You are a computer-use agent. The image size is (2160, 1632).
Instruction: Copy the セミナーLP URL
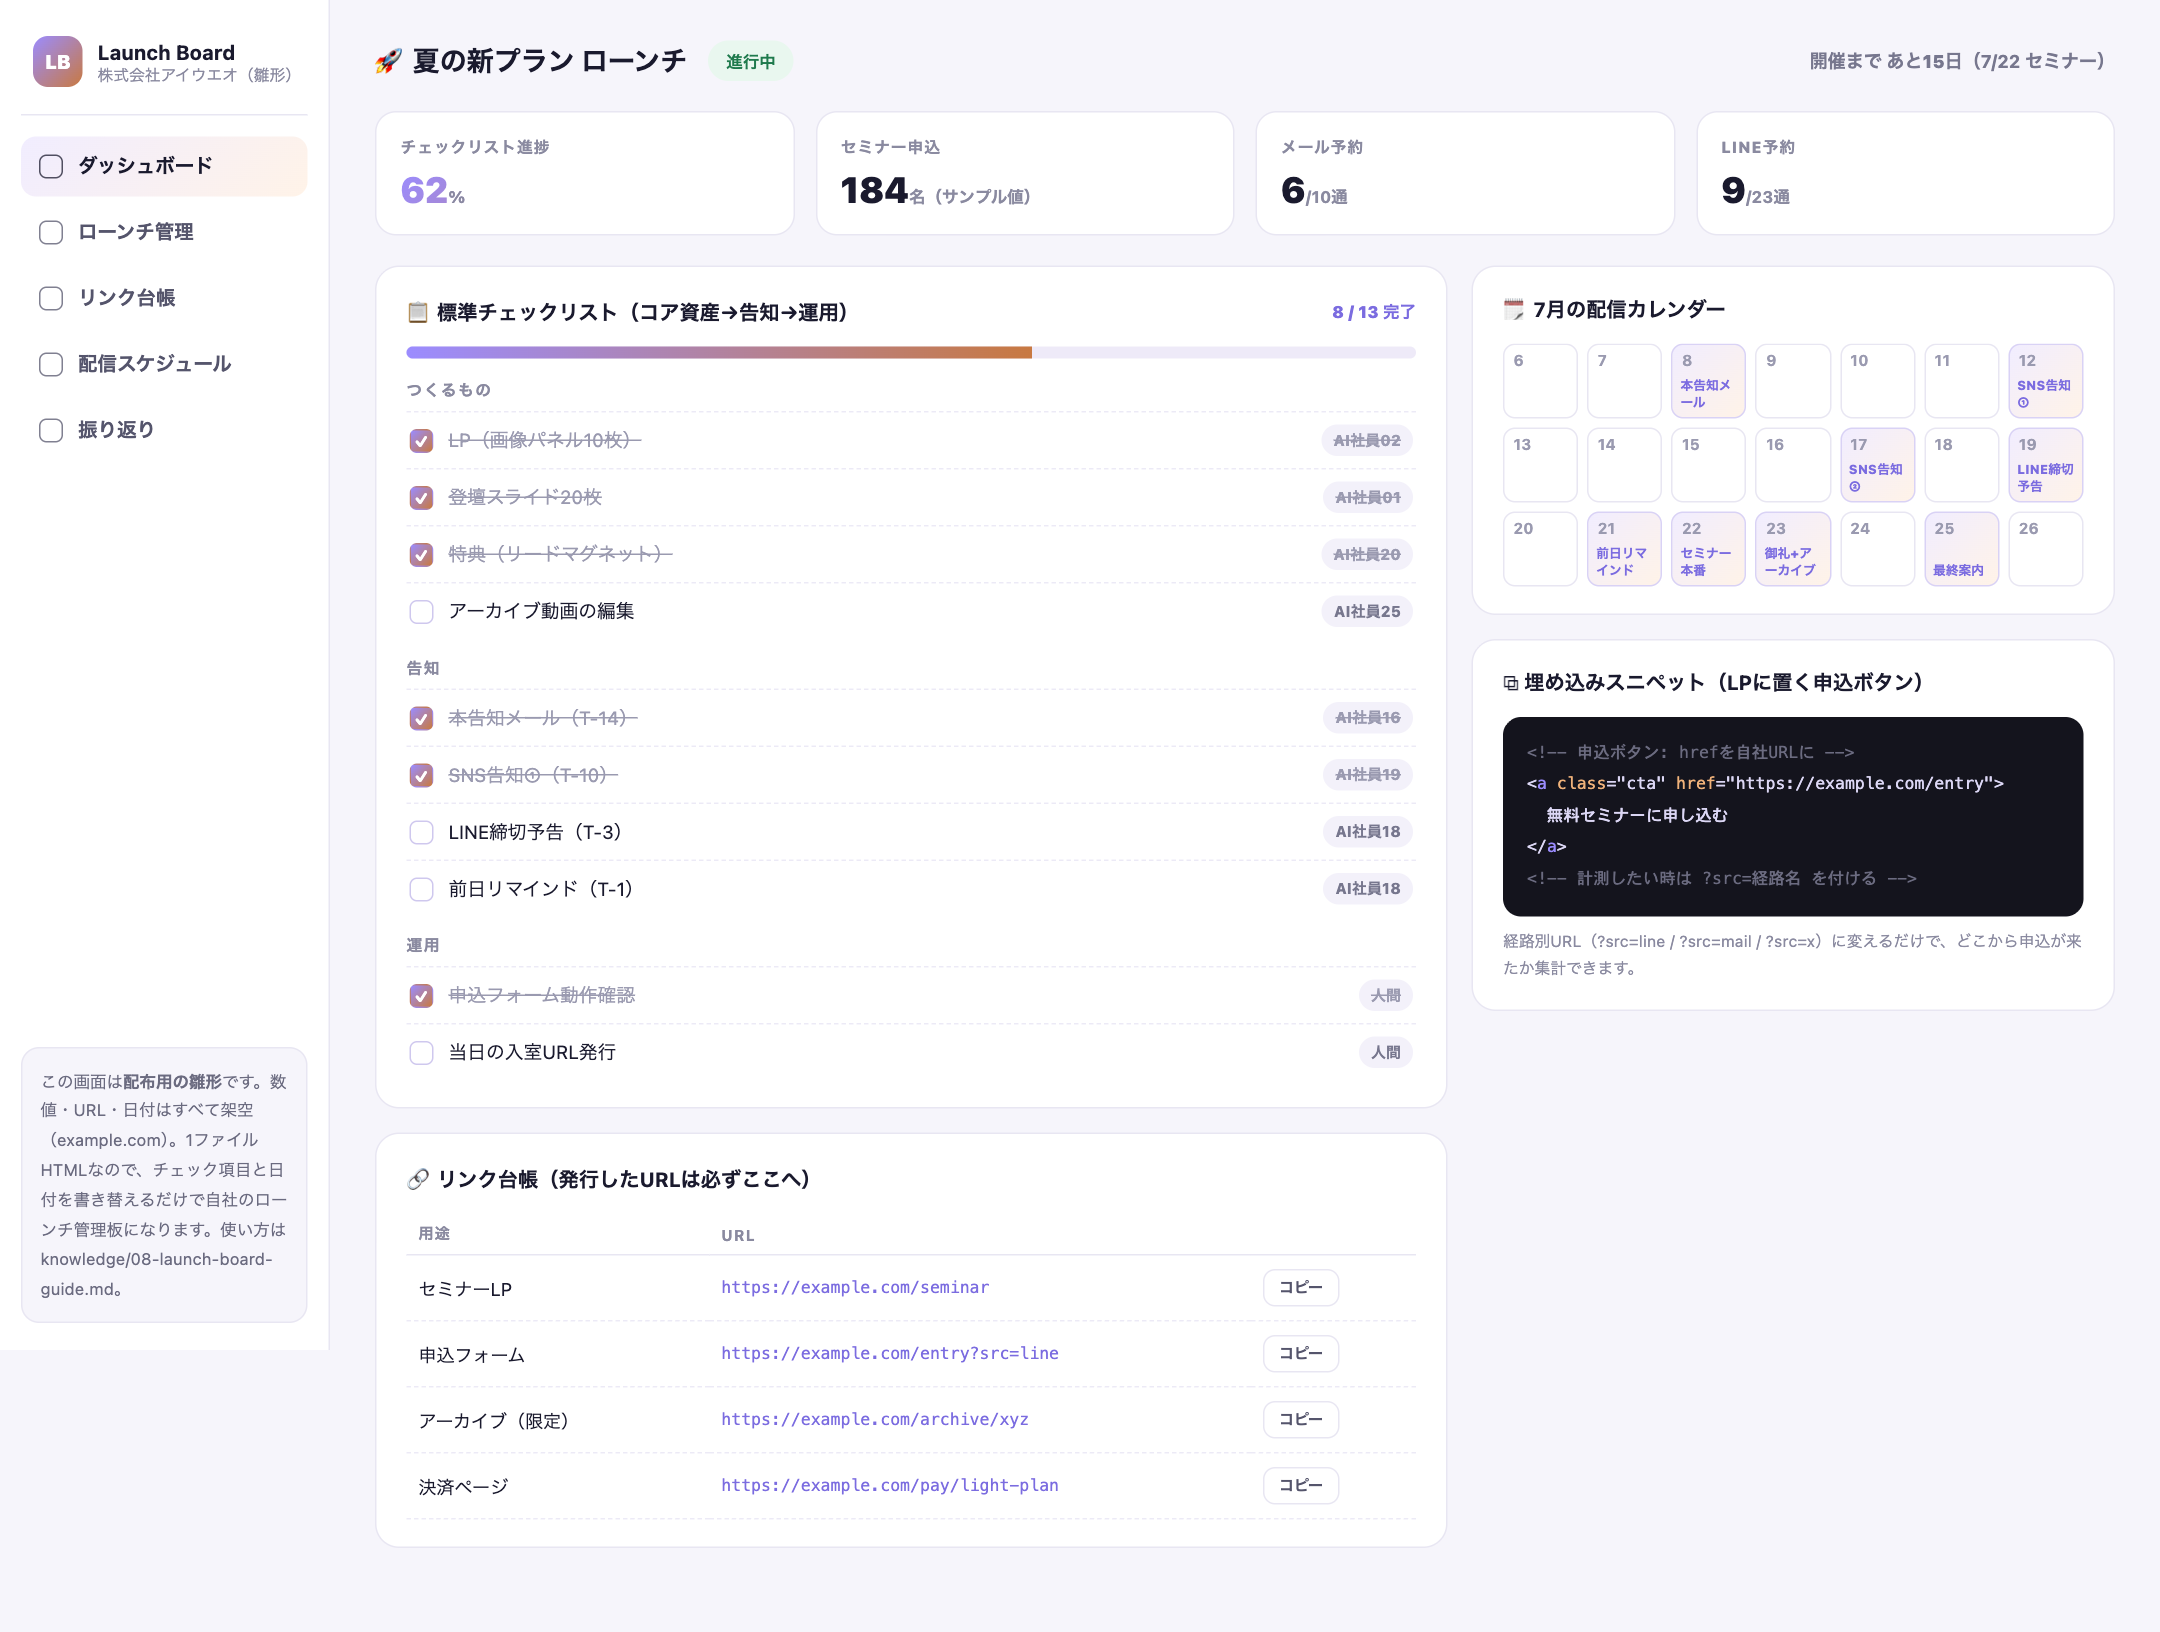coord(1300,1288)
